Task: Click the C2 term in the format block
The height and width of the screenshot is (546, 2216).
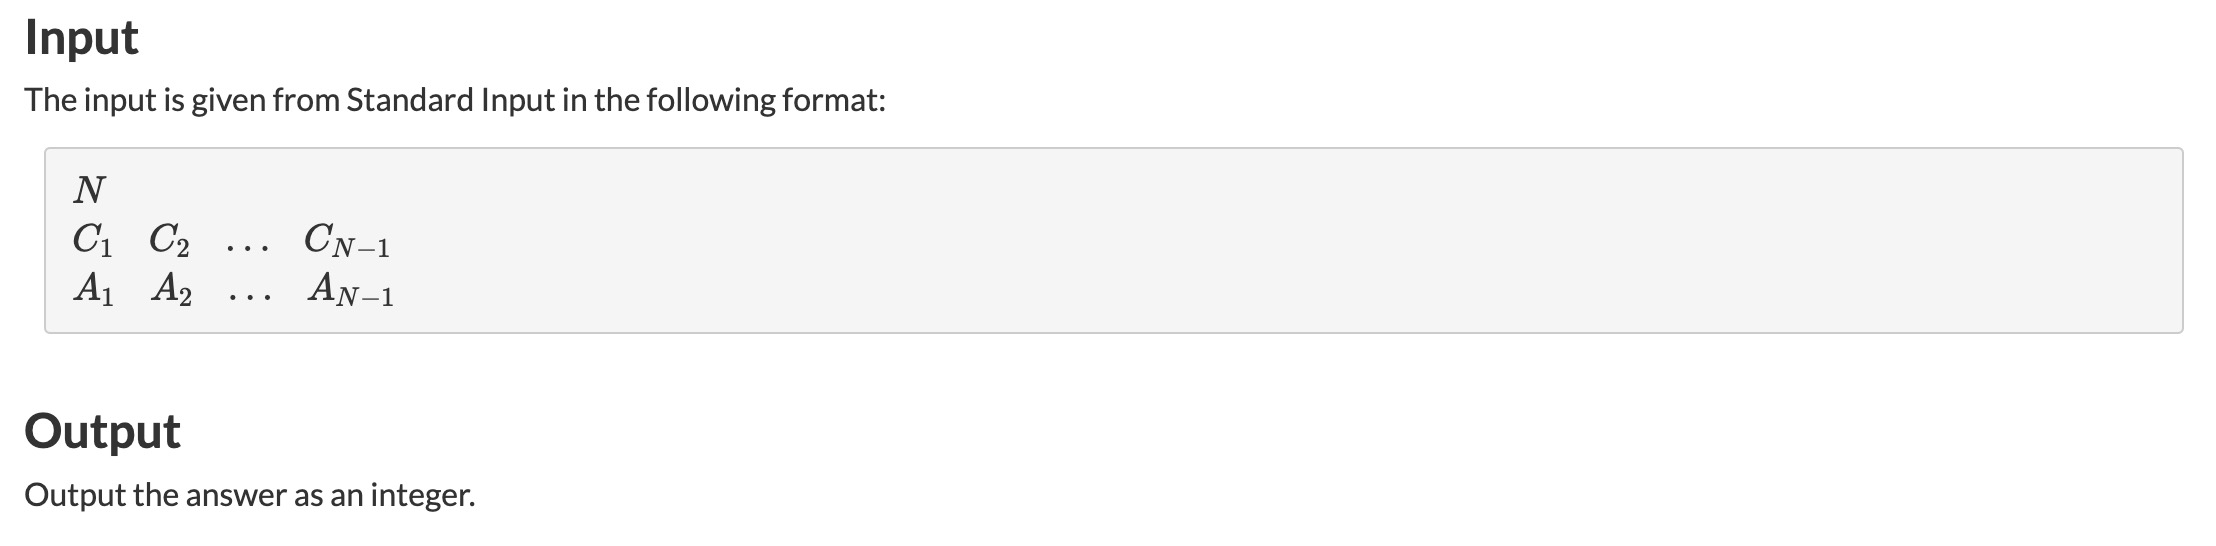Action: 171,241
